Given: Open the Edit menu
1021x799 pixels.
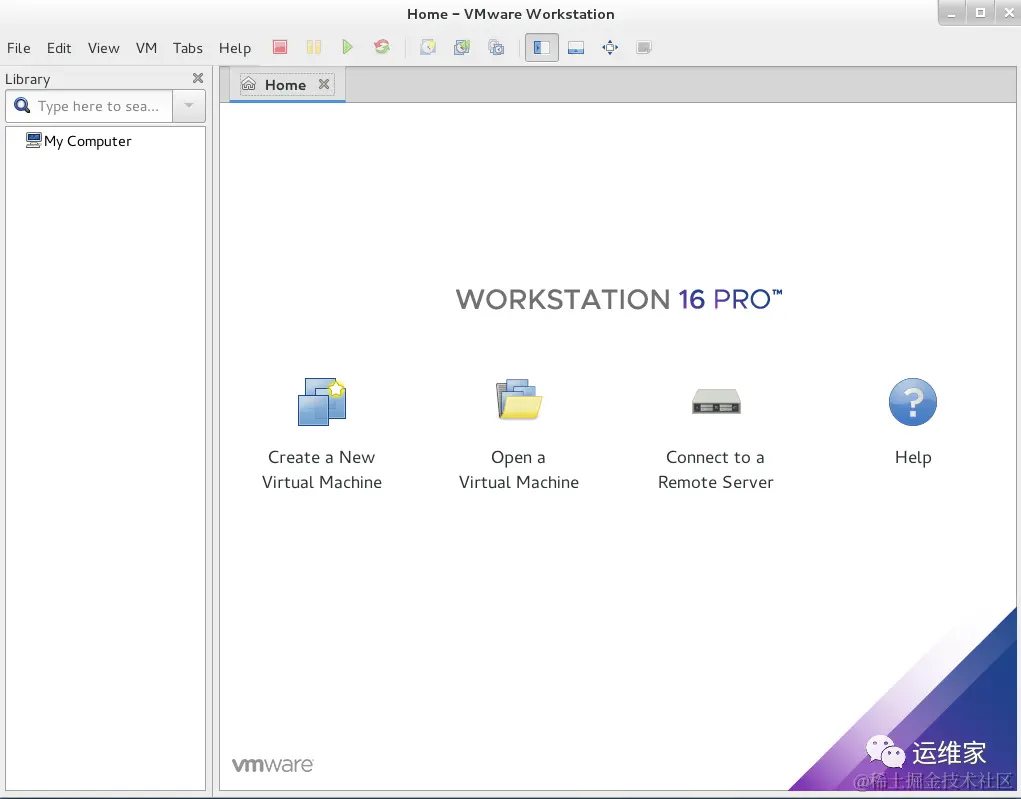Looking at the screenshot, I should tap(59, 48).
